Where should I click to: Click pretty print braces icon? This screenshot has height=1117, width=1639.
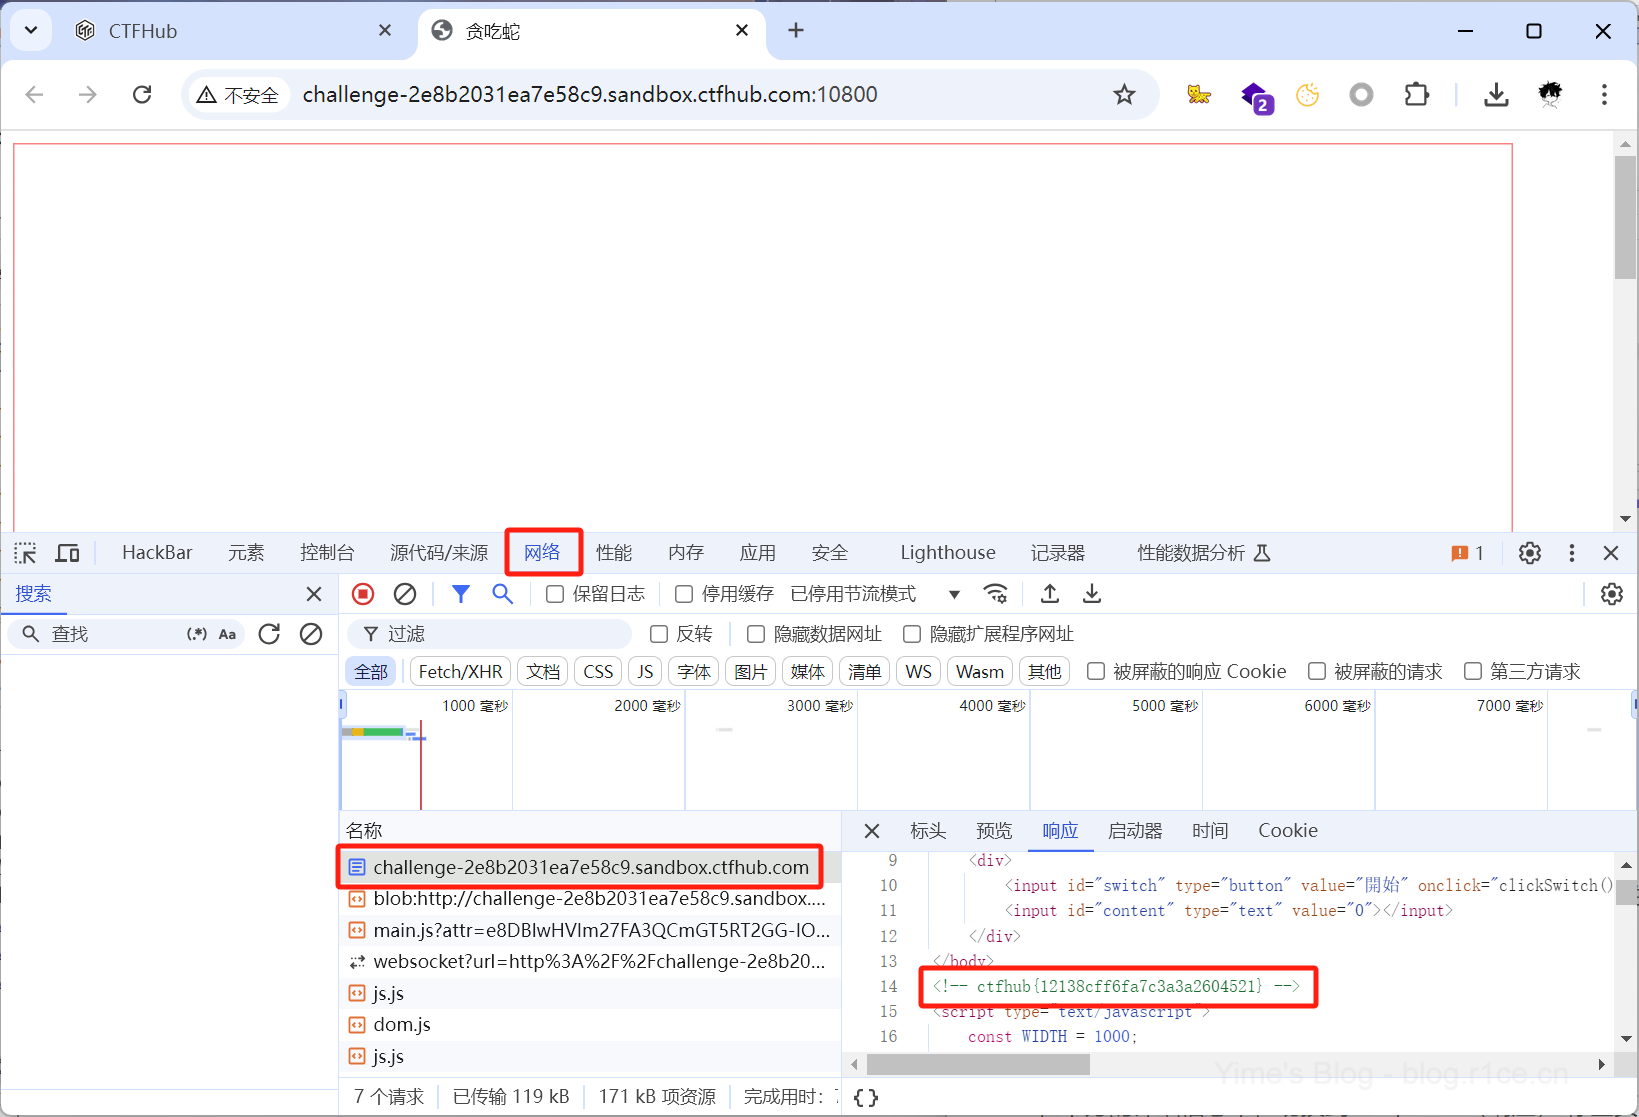(866, 1097)
